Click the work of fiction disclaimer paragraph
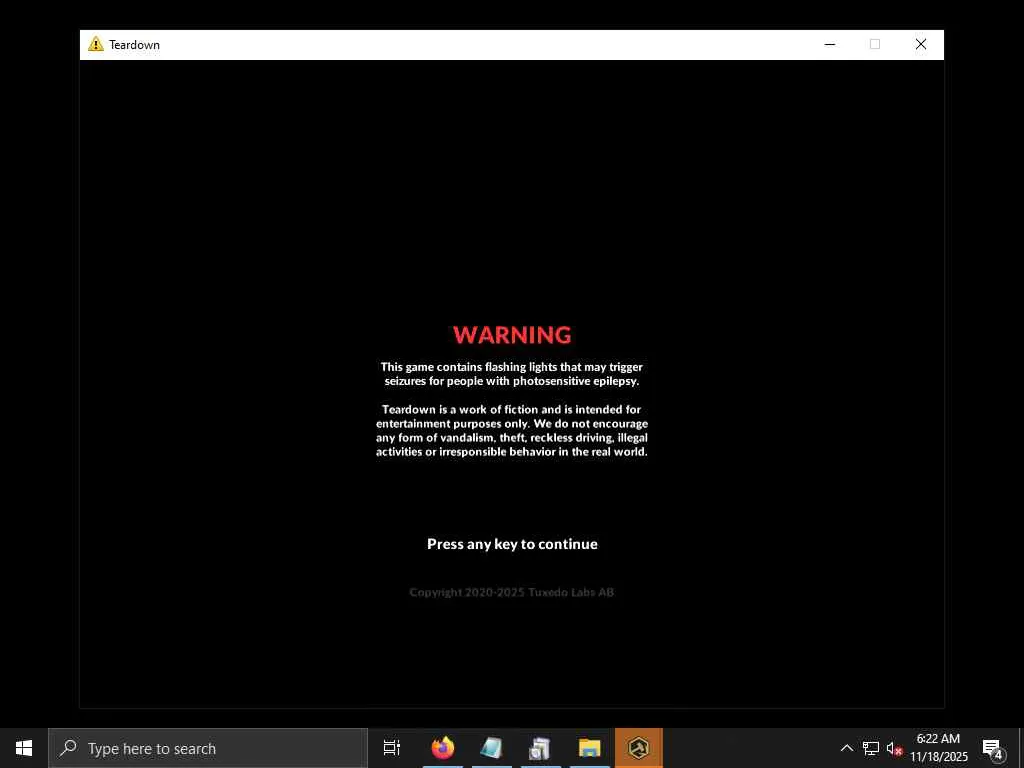1024x768 pixels. click(512, 430)
